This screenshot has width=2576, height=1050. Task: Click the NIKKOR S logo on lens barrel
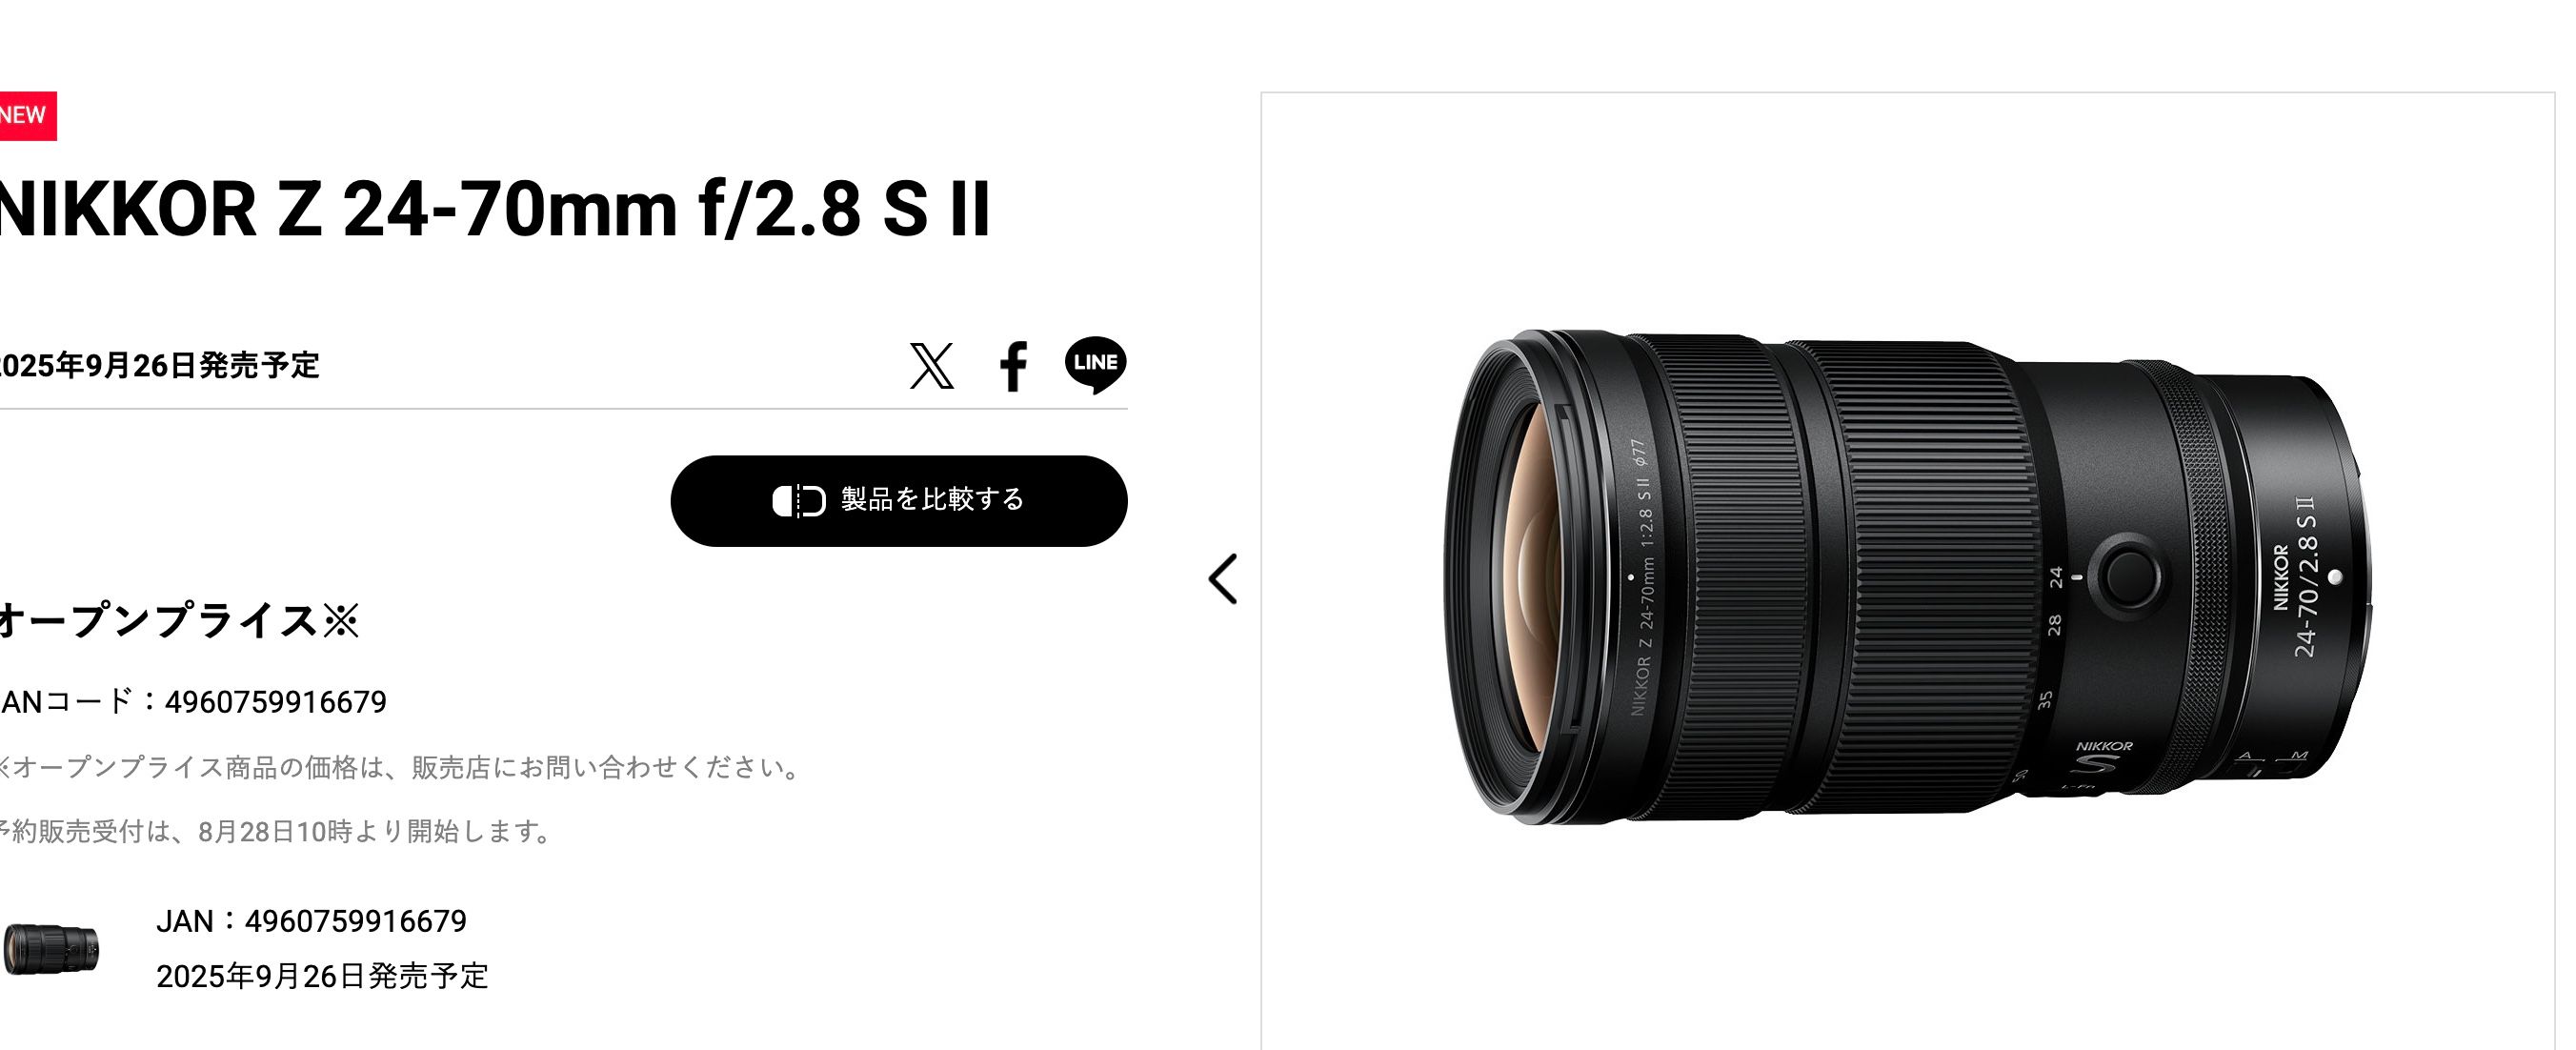(x=2102, y=758)
